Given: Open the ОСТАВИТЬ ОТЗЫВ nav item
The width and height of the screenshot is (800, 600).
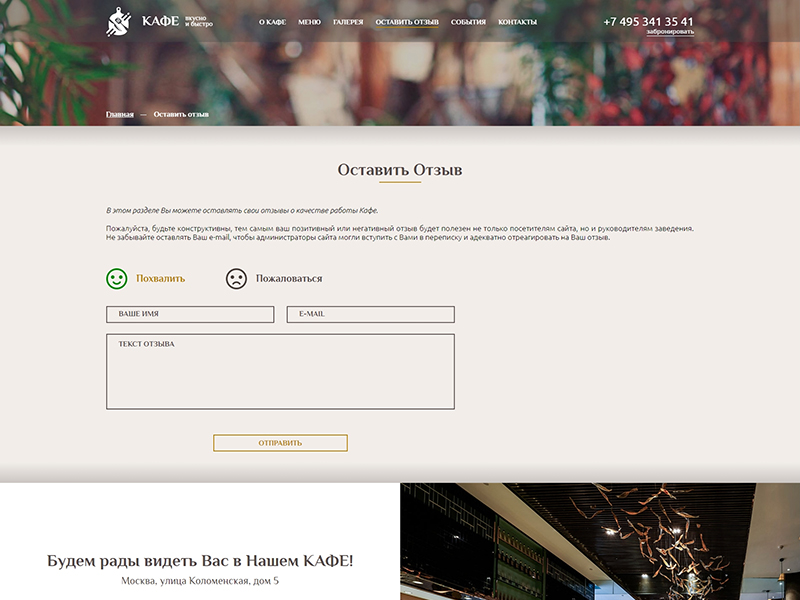Looking at the screenshot, I should tap(407, 22).
